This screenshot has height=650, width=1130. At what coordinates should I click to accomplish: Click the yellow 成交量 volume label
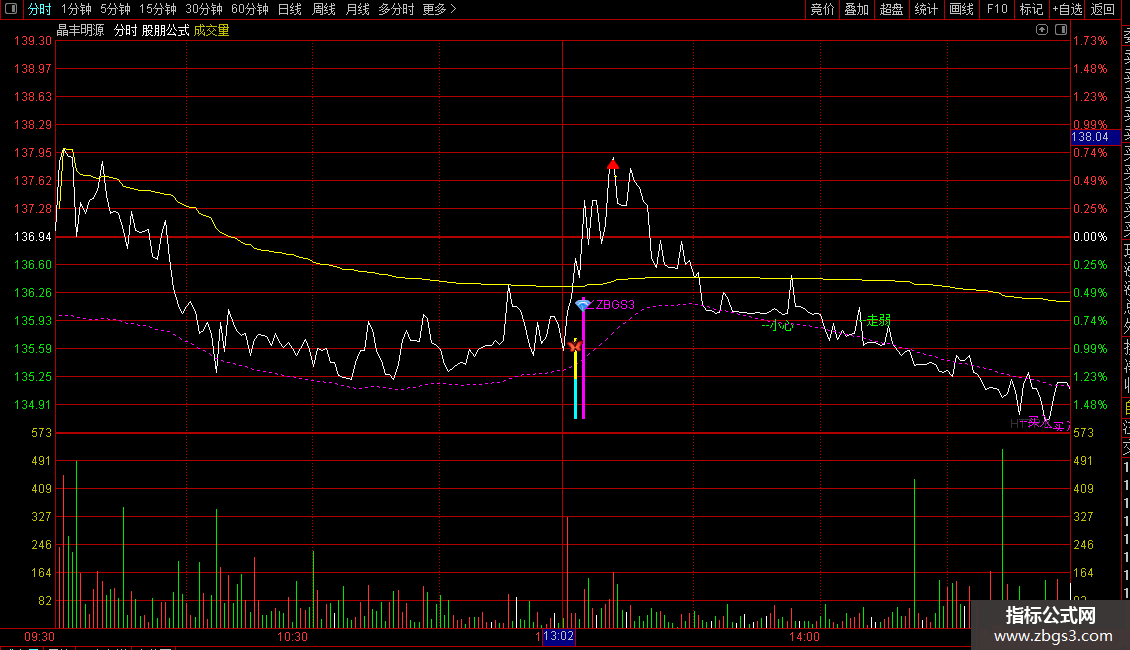click(x=212, y=30)
